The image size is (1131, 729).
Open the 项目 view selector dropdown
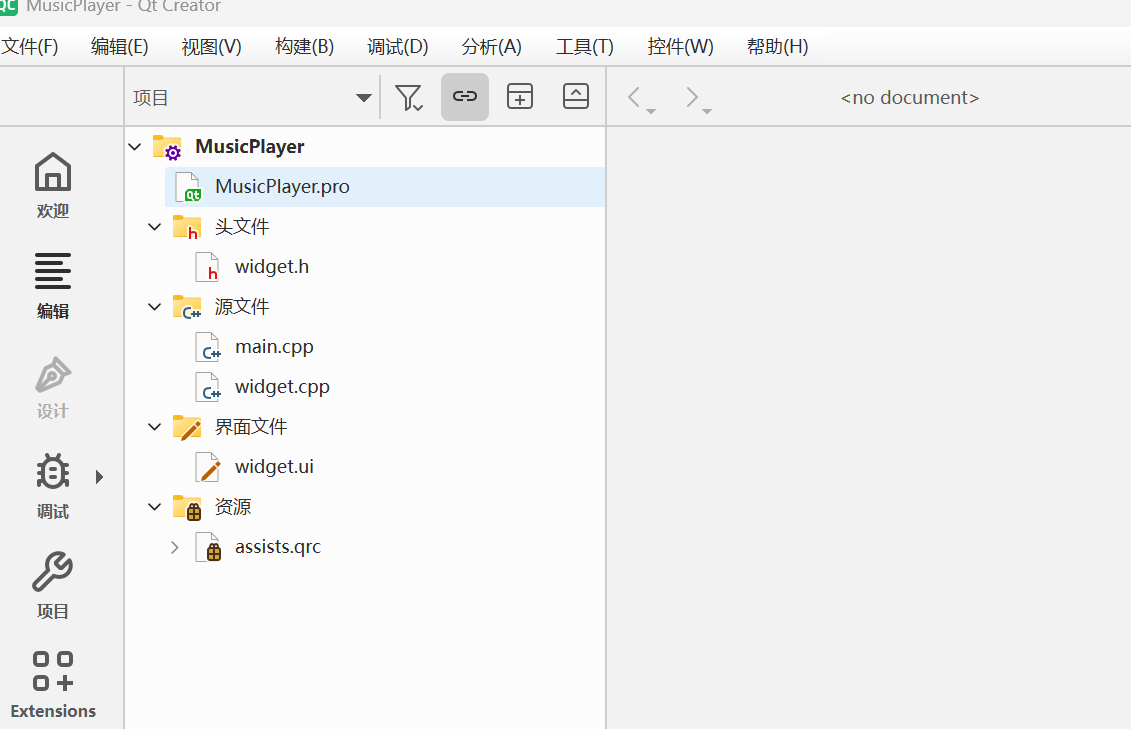click(252, 98)
